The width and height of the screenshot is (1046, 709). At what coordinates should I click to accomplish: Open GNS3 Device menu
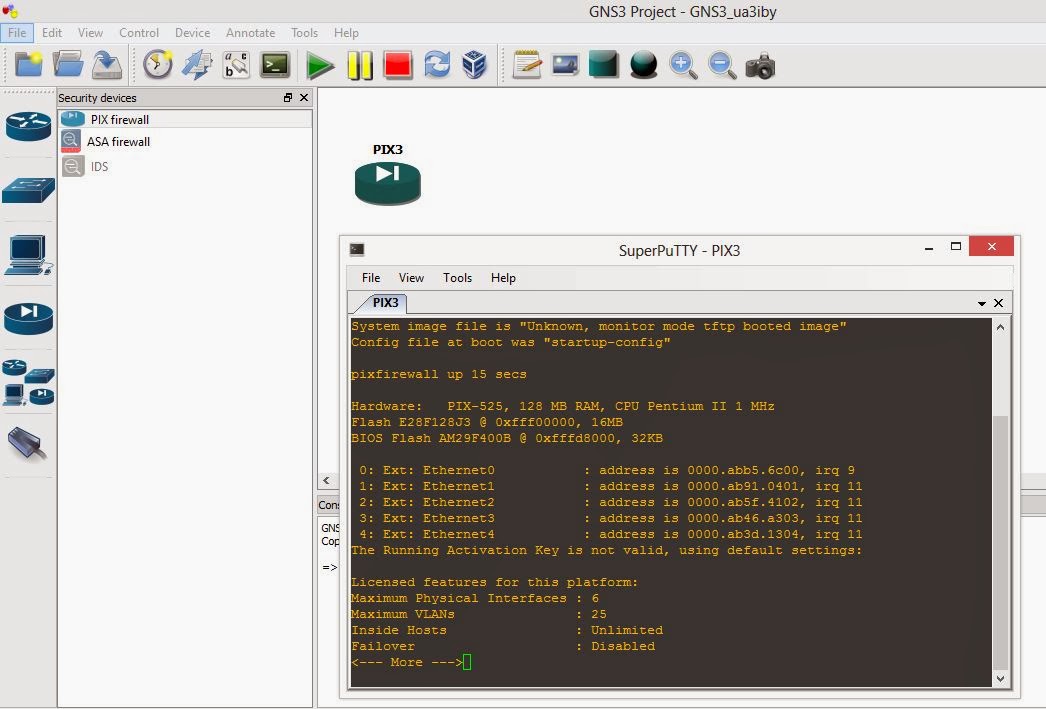pyautogui.click(x=192, y=33)
